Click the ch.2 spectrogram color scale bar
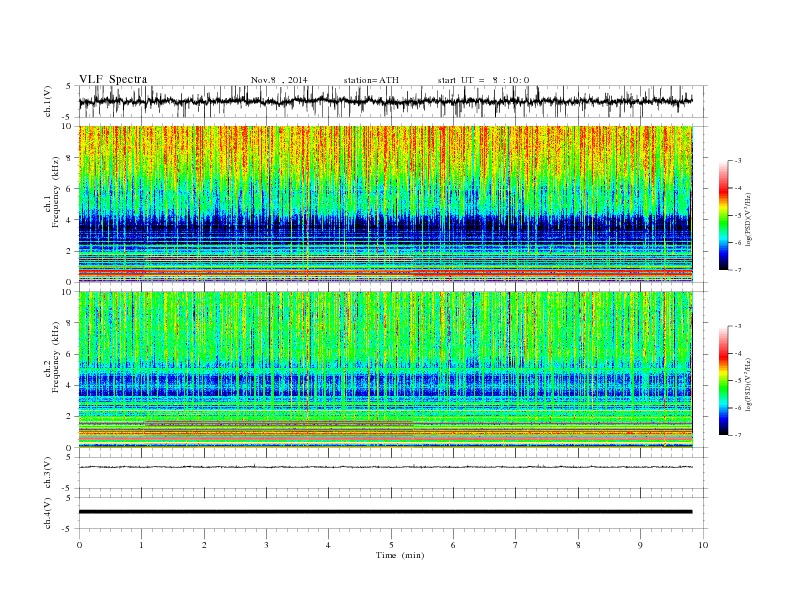Screen dimensions: 792x612 point(723,380)
